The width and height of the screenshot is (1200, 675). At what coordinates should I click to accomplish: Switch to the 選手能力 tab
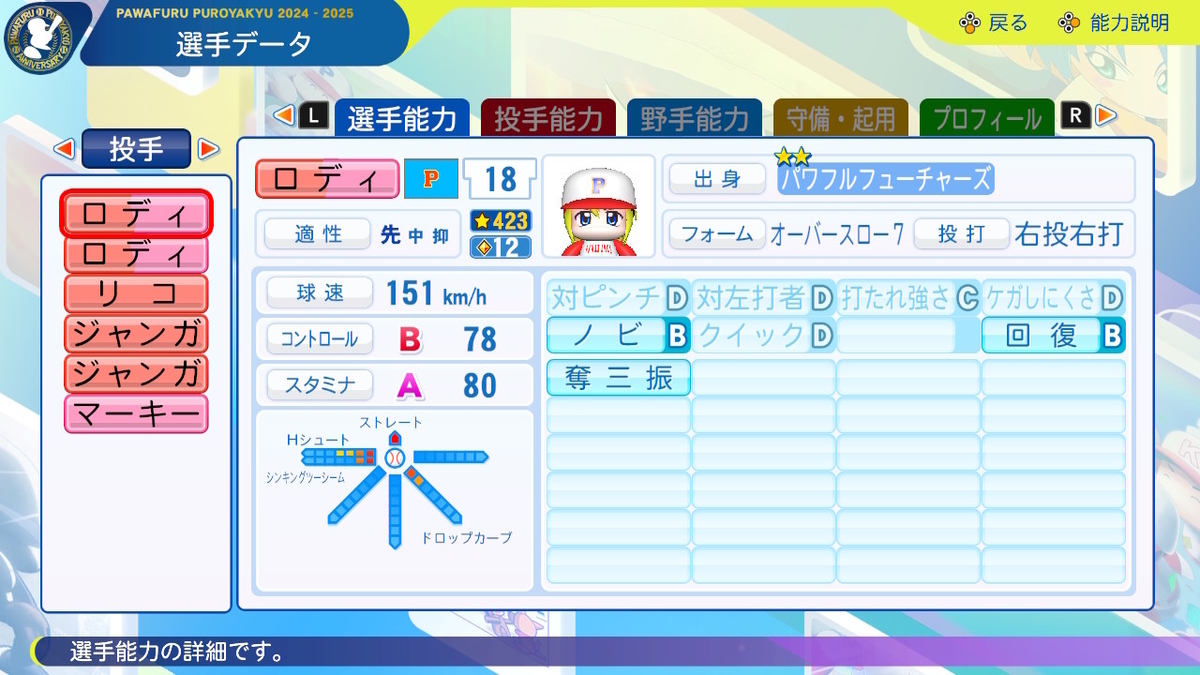coord(401,118)
